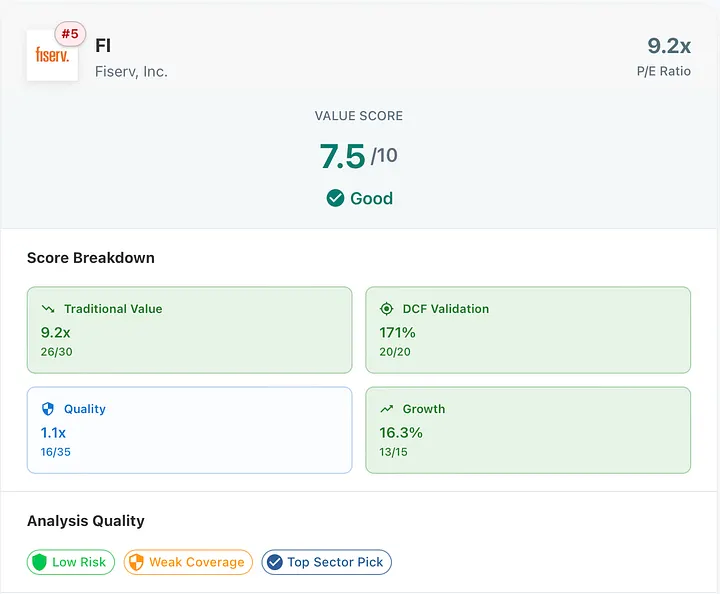Click the 7.5 value score number
The width and height of the screenshot is (720, 594).
point(343,156)
